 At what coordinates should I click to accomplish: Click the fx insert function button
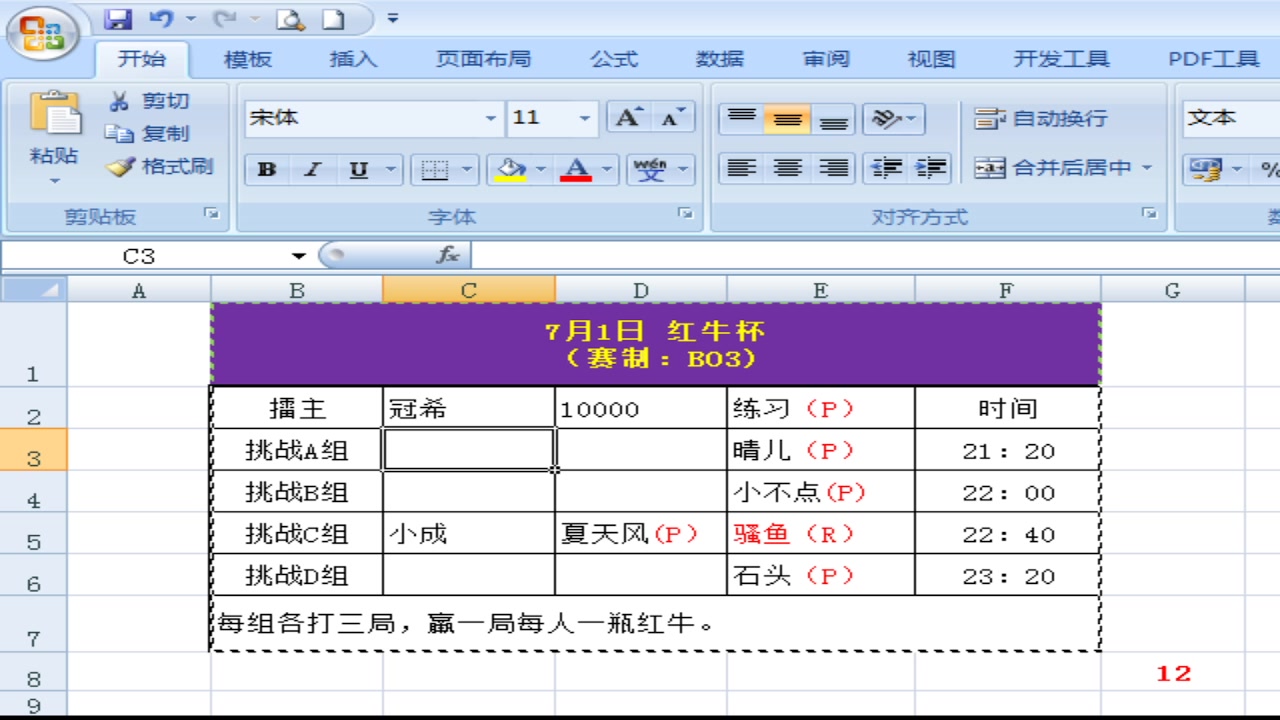coord(447,256)
